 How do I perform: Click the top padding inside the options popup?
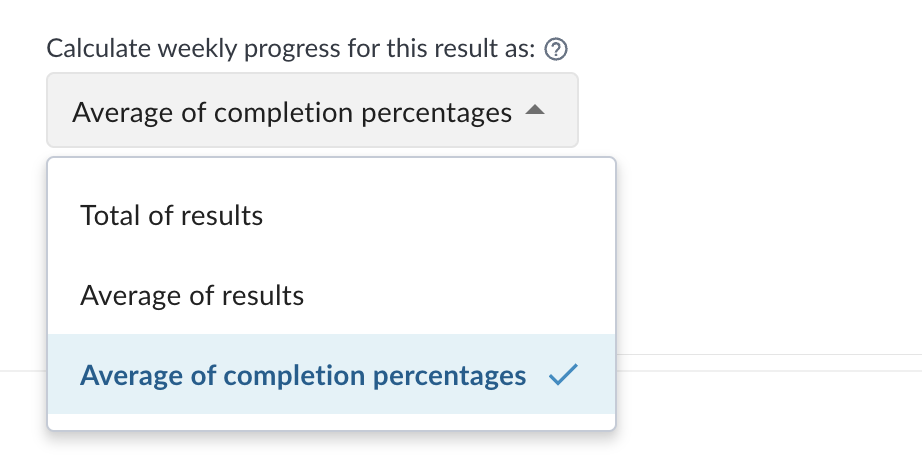(x=332, y=166)
